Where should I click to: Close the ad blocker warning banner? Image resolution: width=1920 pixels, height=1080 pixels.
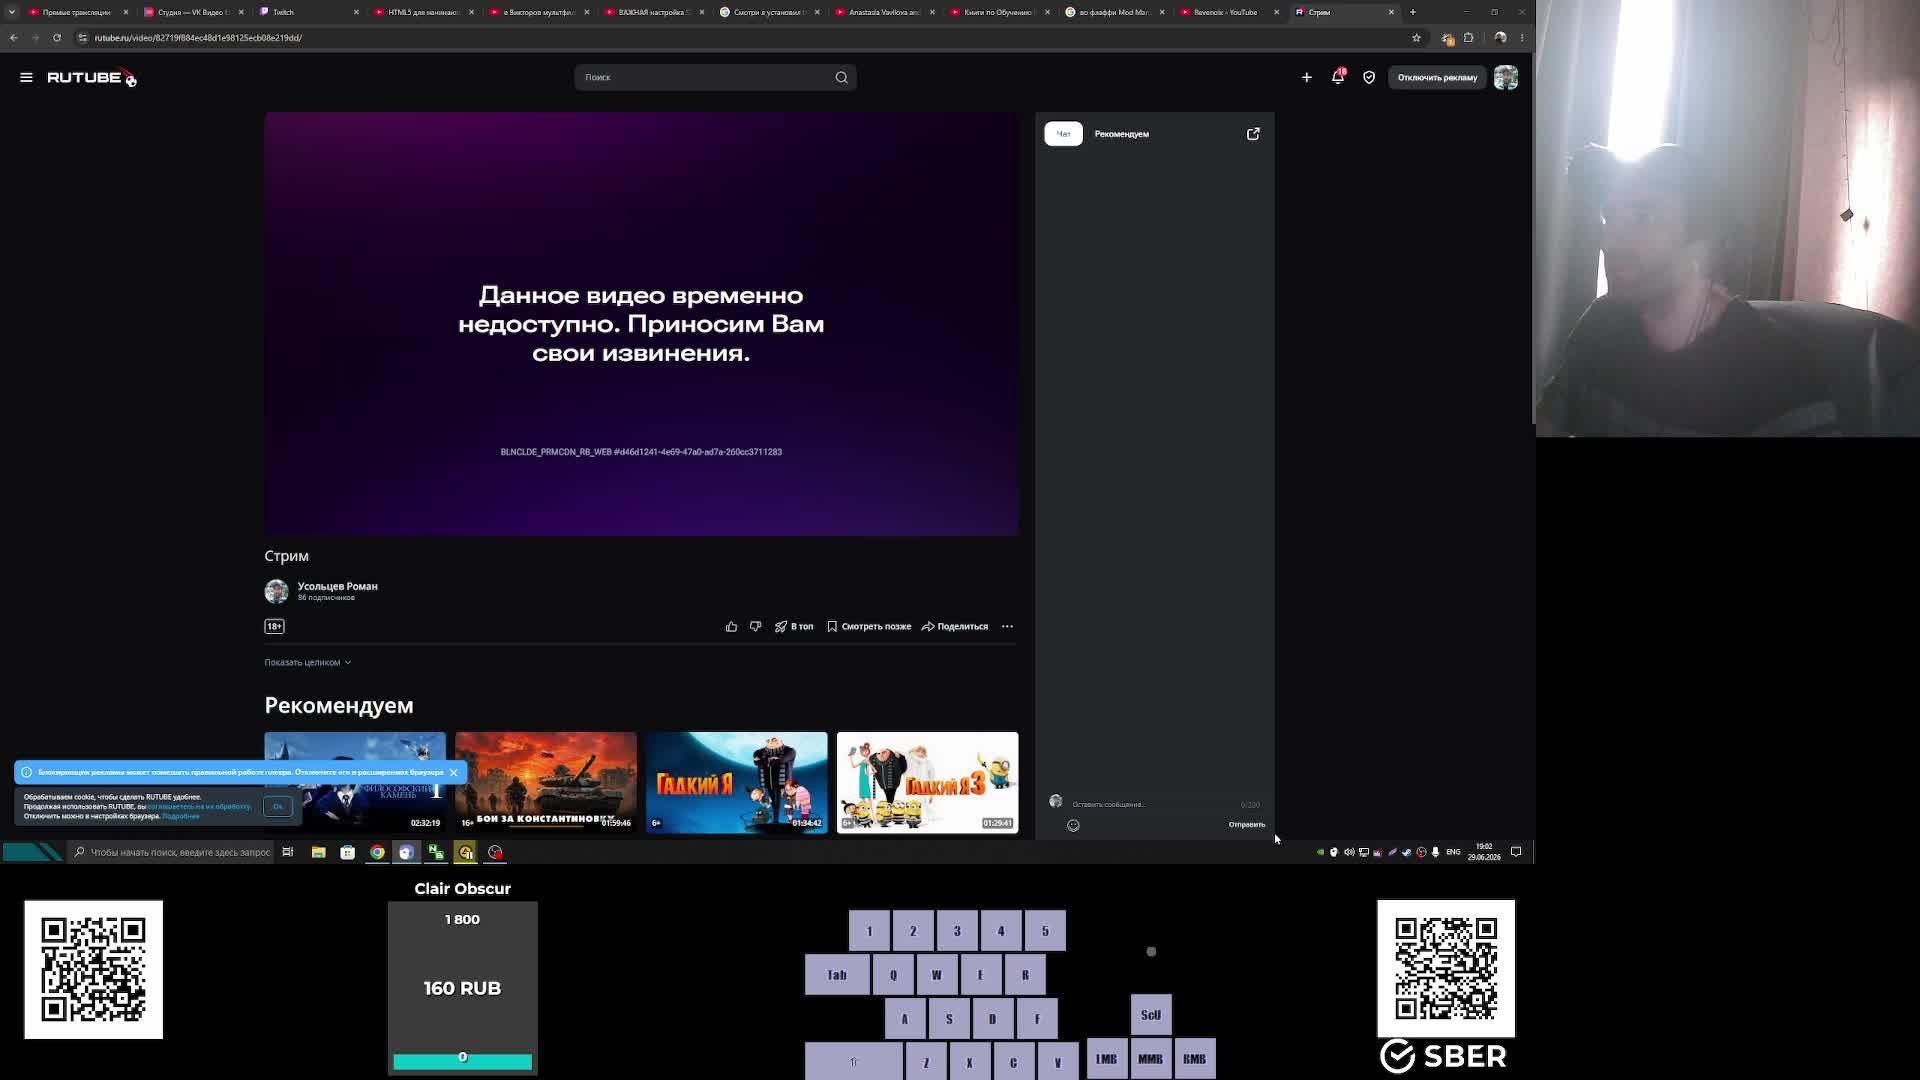click(453, 772)
